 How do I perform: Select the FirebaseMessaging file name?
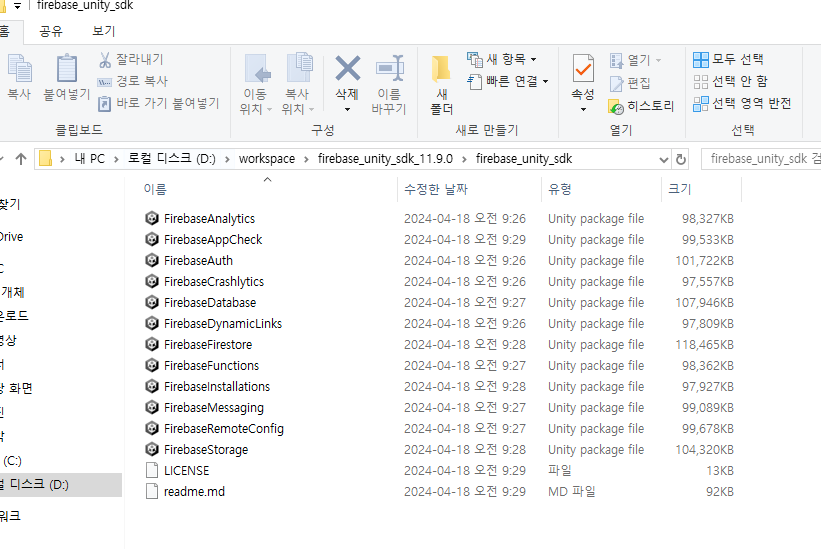click(x=214, y=407)
